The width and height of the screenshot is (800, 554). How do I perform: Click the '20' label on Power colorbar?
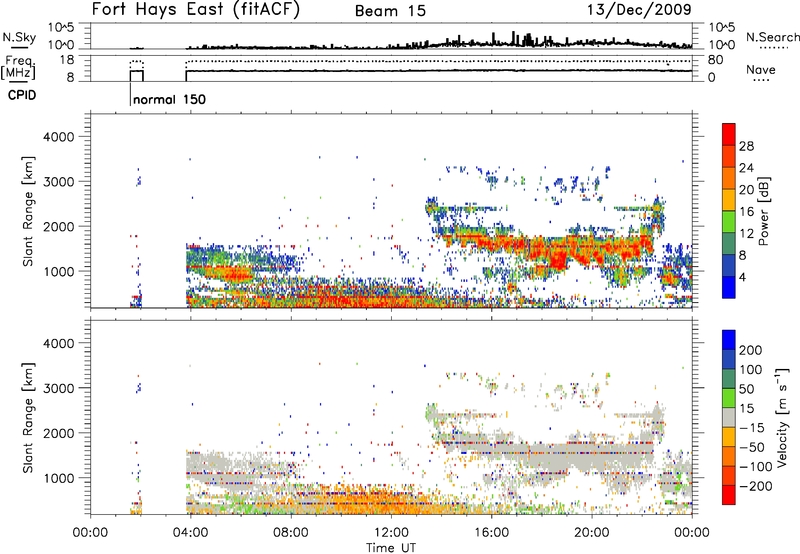coord(746,190)
